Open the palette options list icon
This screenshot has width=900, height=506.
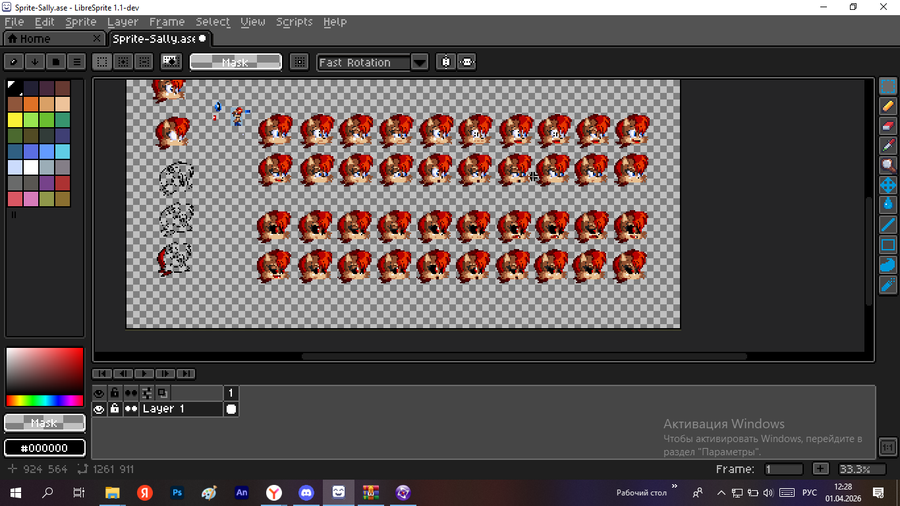coord(76,62)
